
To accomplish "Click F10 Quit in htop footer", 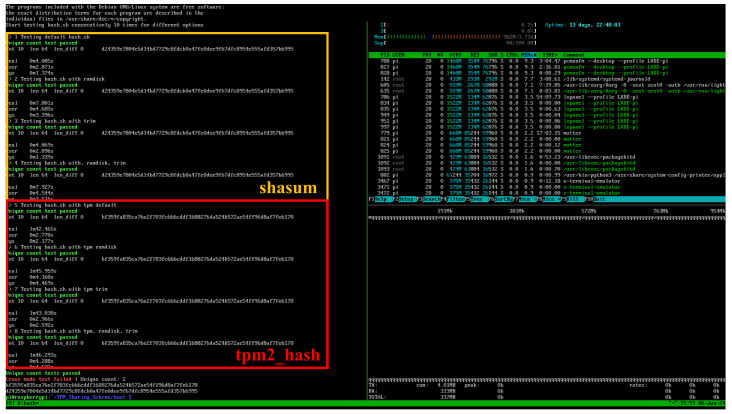I will 598,199.
